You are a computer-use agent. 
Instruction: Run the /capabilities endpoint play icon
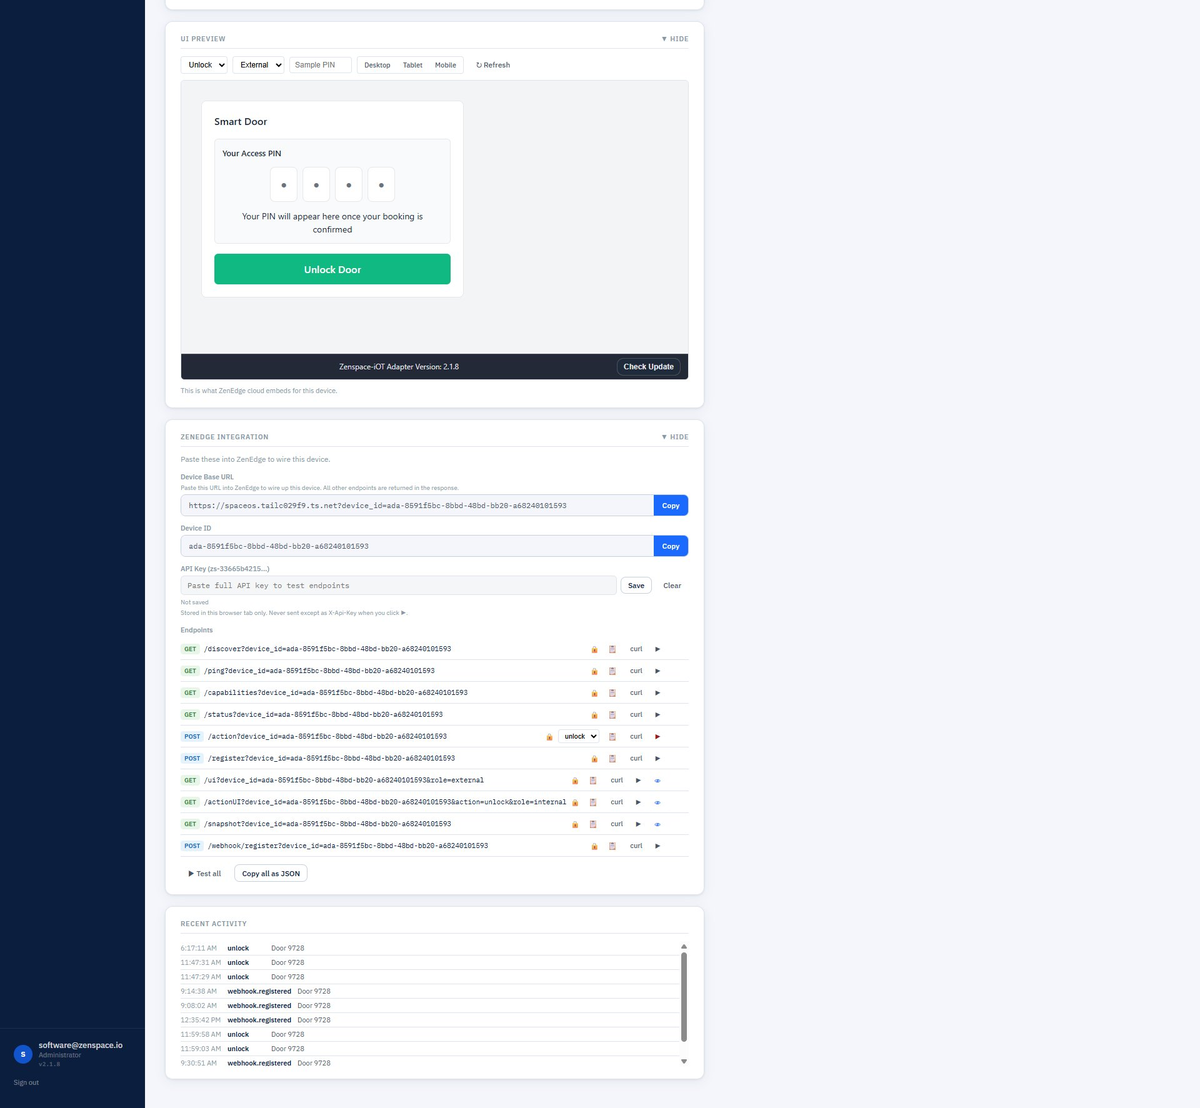point(657,693)
